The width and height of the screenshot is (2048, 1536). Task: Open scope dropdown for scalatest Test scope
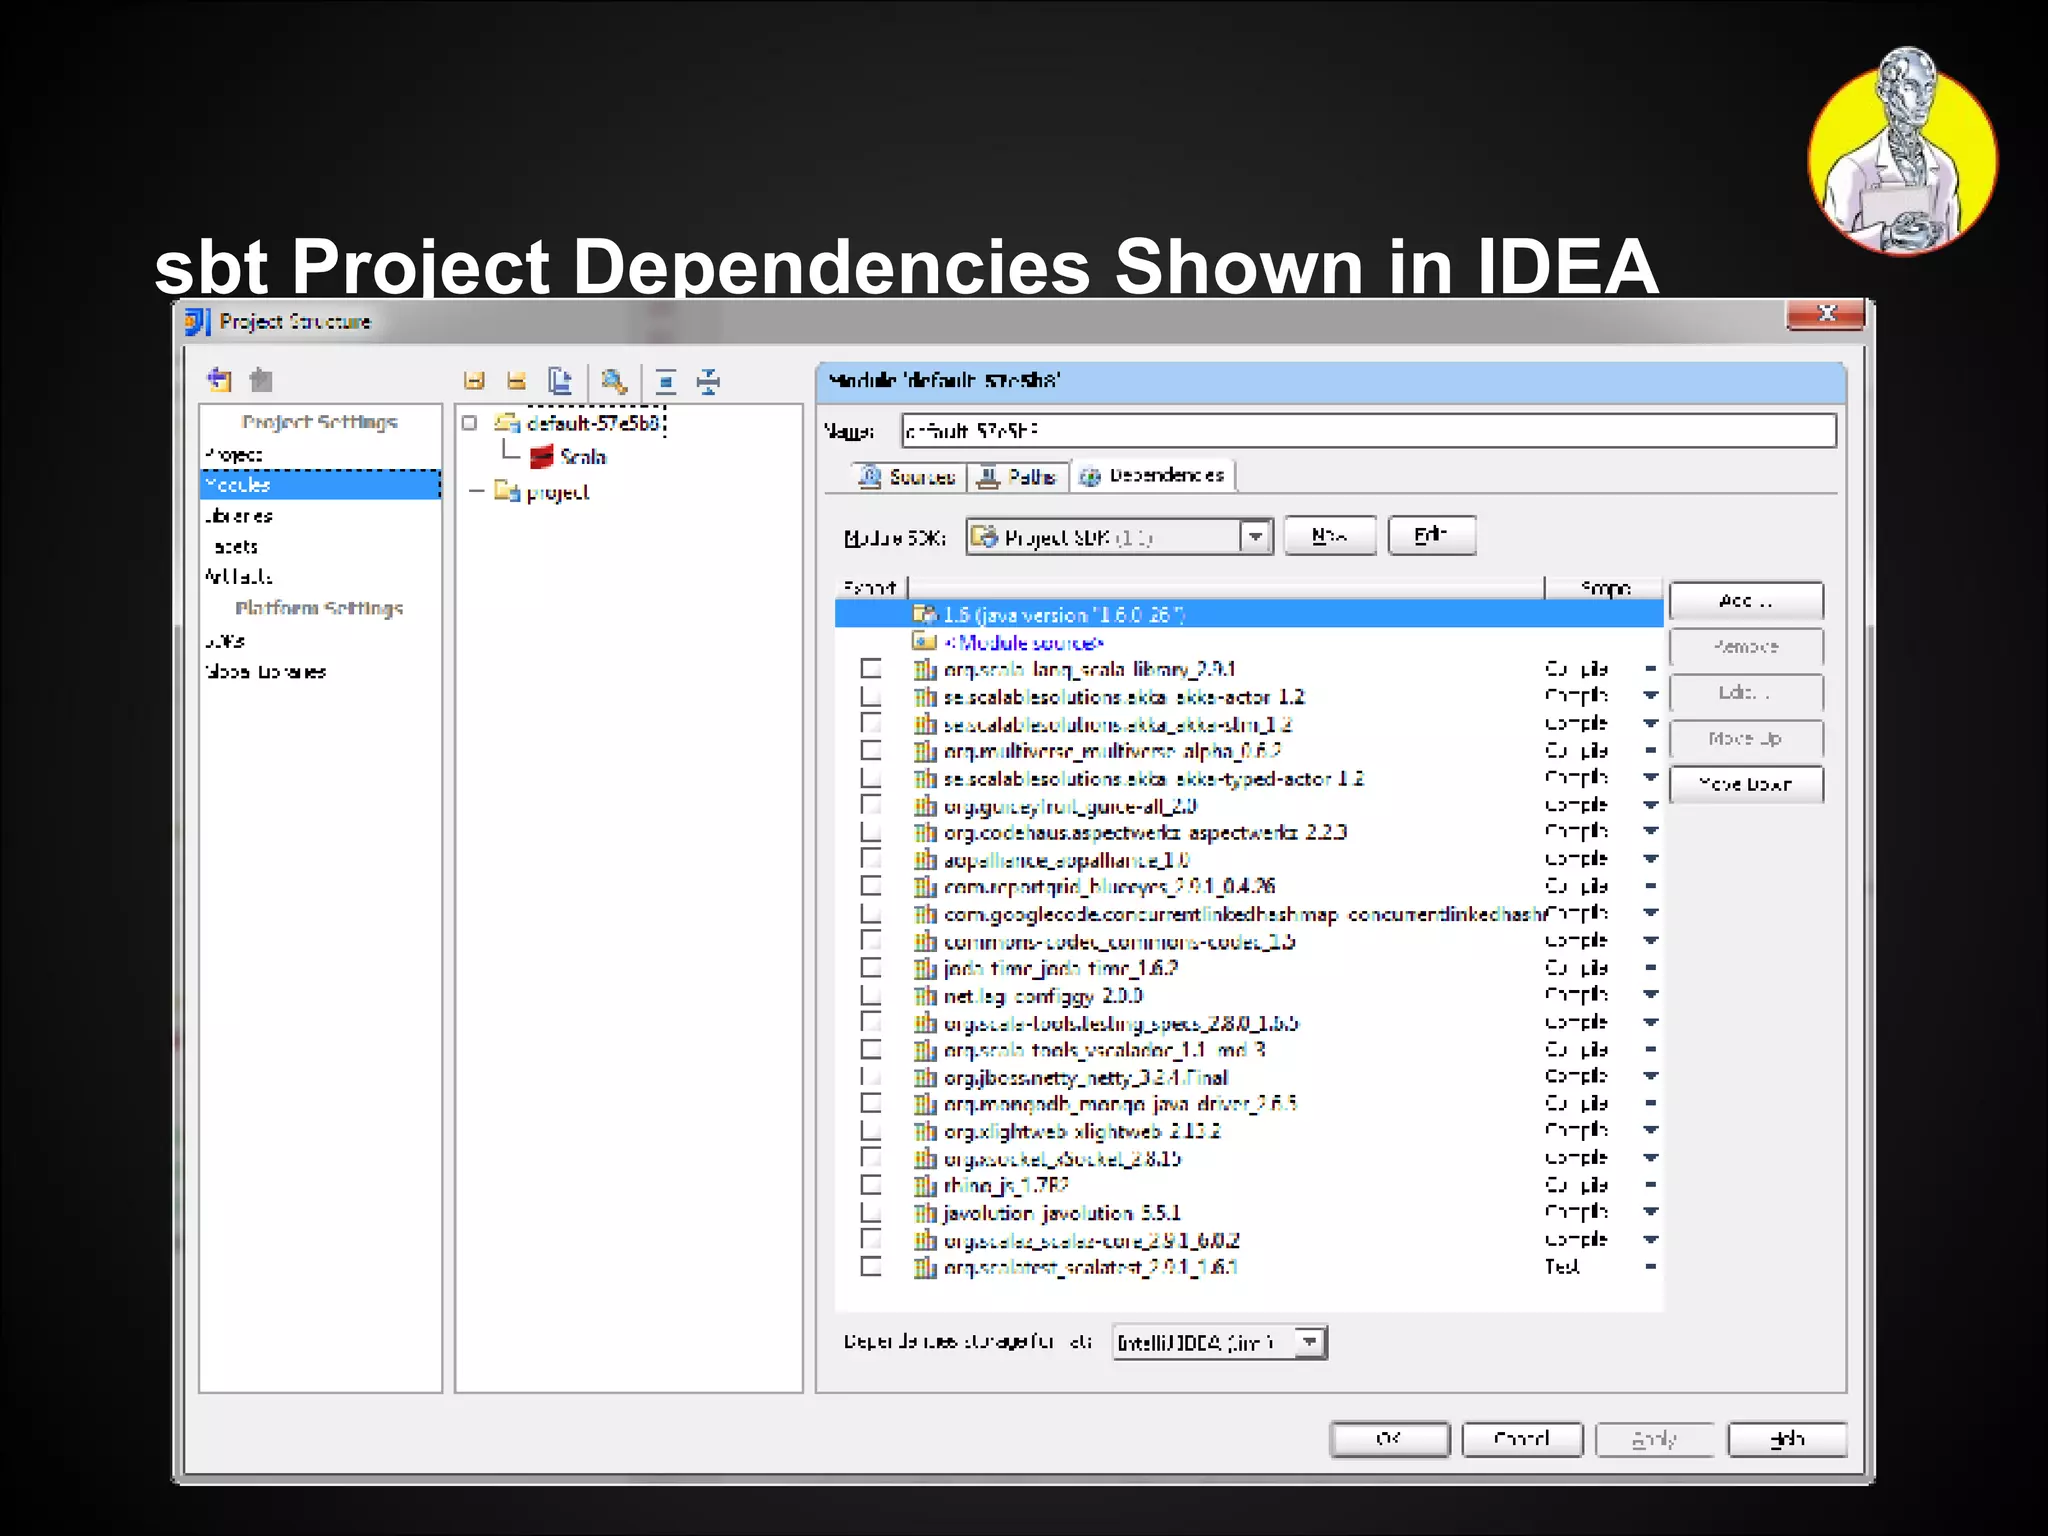coord(1650,1266)
